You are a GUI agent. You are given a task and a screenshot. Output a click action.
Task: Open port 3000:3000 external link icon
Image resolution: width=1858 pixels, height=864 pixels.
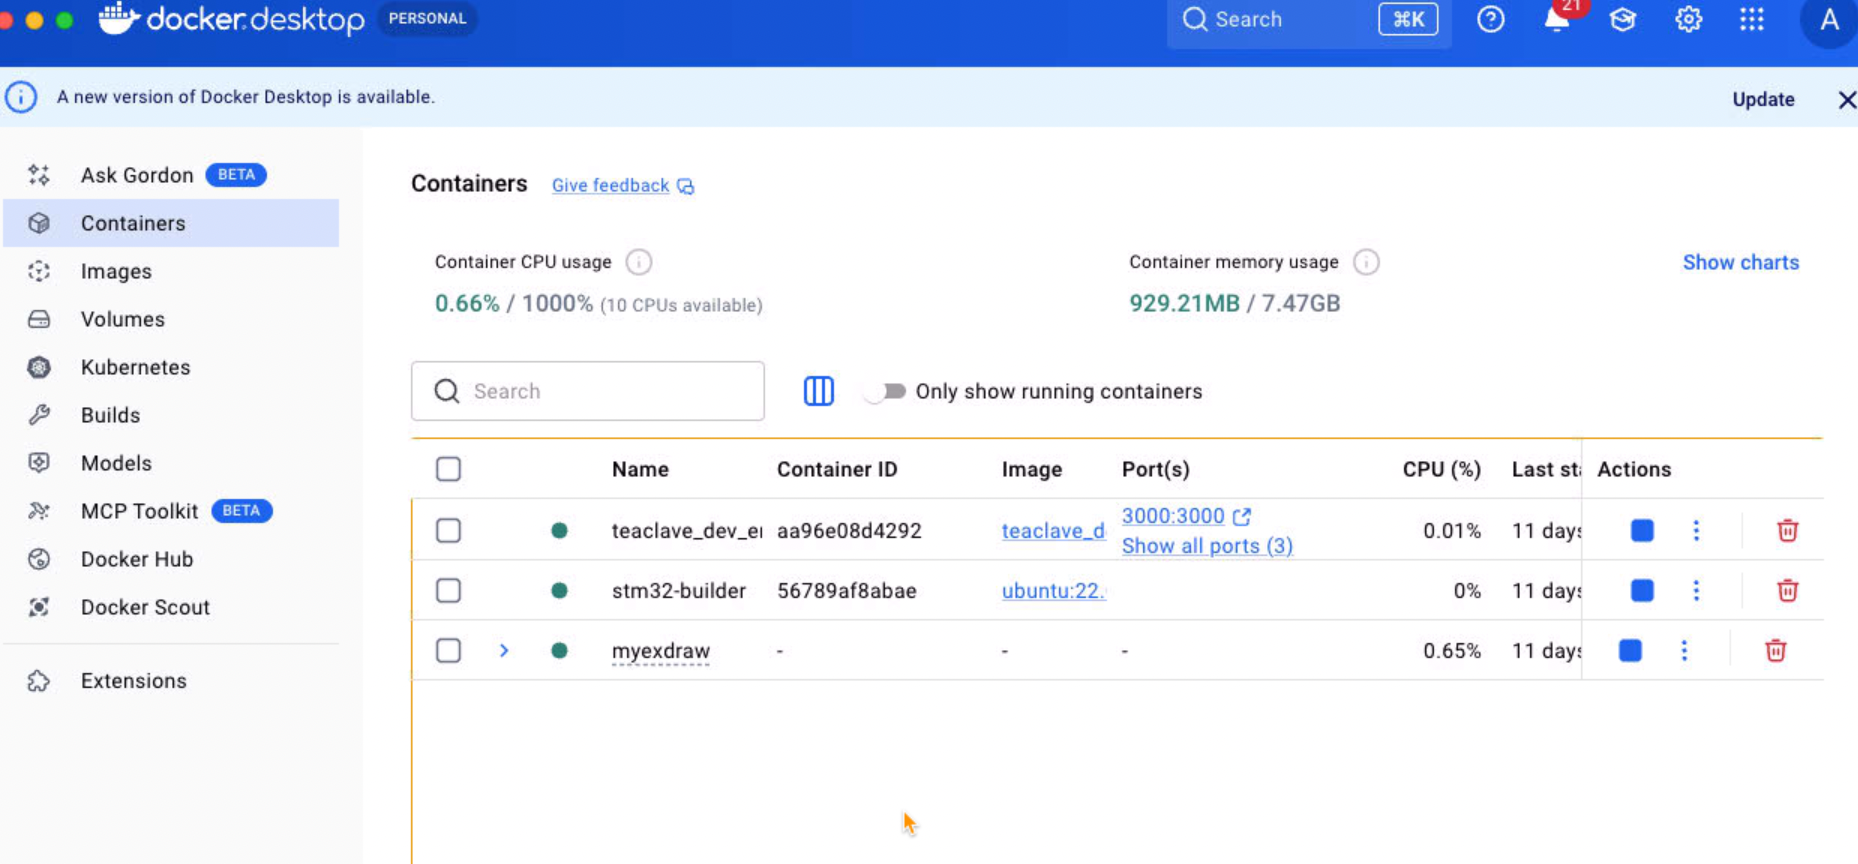pos(1242,516)
